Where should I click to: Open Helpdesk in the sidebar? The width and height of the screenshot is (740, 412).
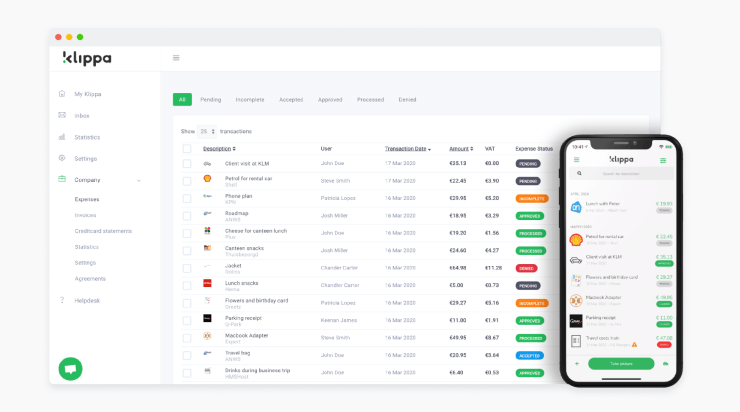pyautogui.click(x=87, y=300)
